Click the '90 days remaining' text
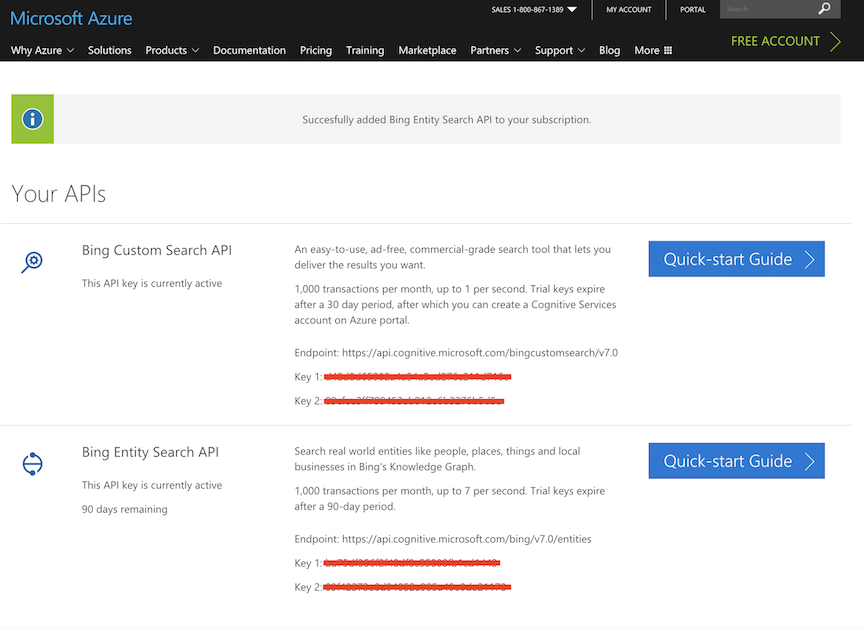Image resolution: width=864 pixels, height=629 pixels. [x=125, y=509]
